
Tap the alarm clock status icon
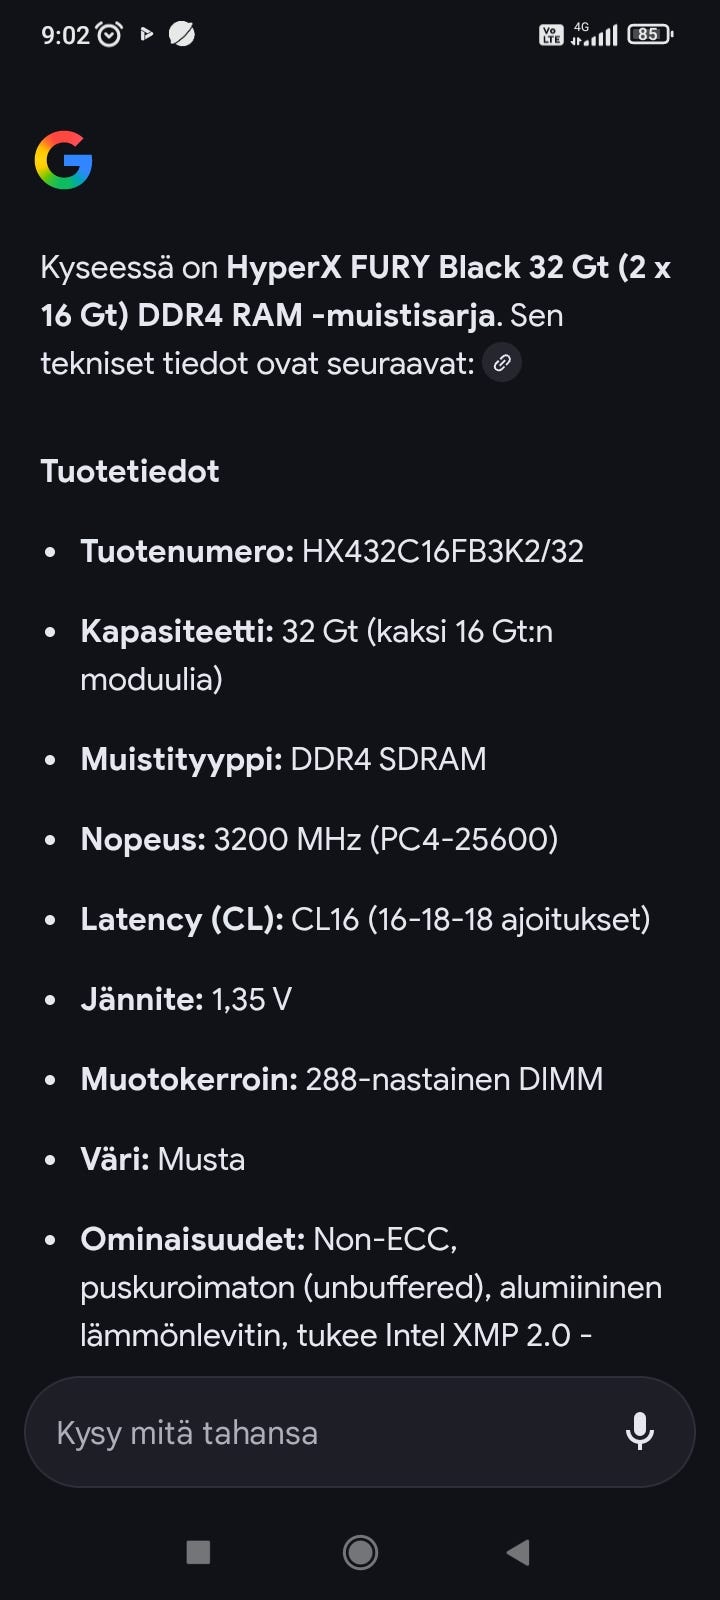click(x=109, y=35)
